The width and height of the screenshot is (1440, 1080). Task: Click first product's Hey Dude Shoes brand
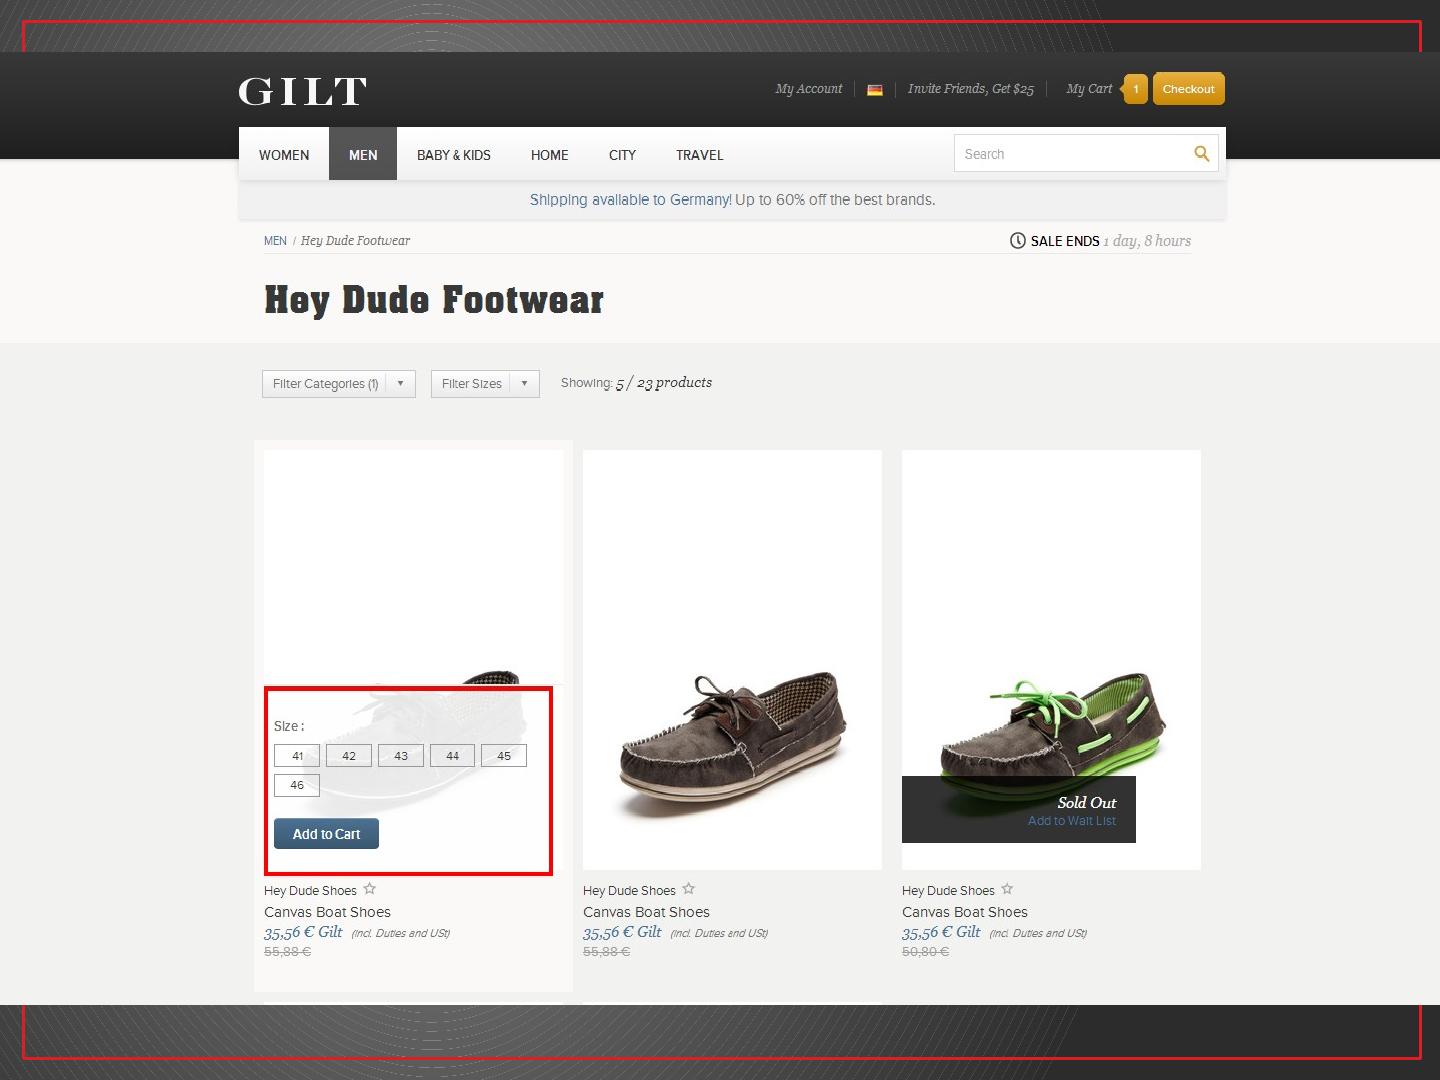click(310, 891)
